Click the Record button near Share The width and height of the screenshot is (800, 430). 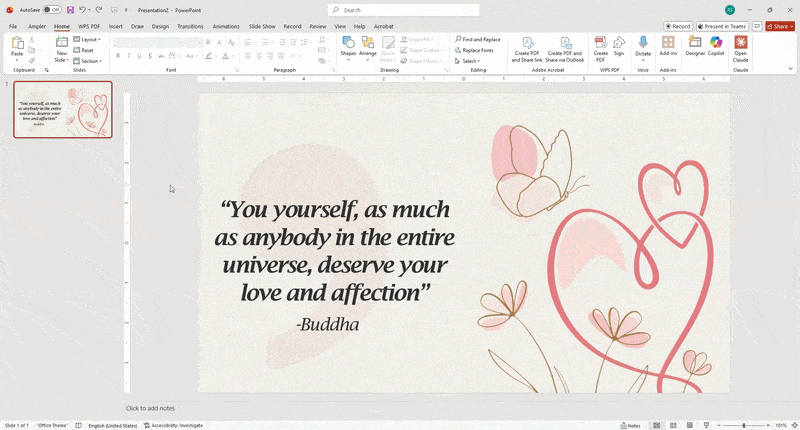click(x=678, y=26)
